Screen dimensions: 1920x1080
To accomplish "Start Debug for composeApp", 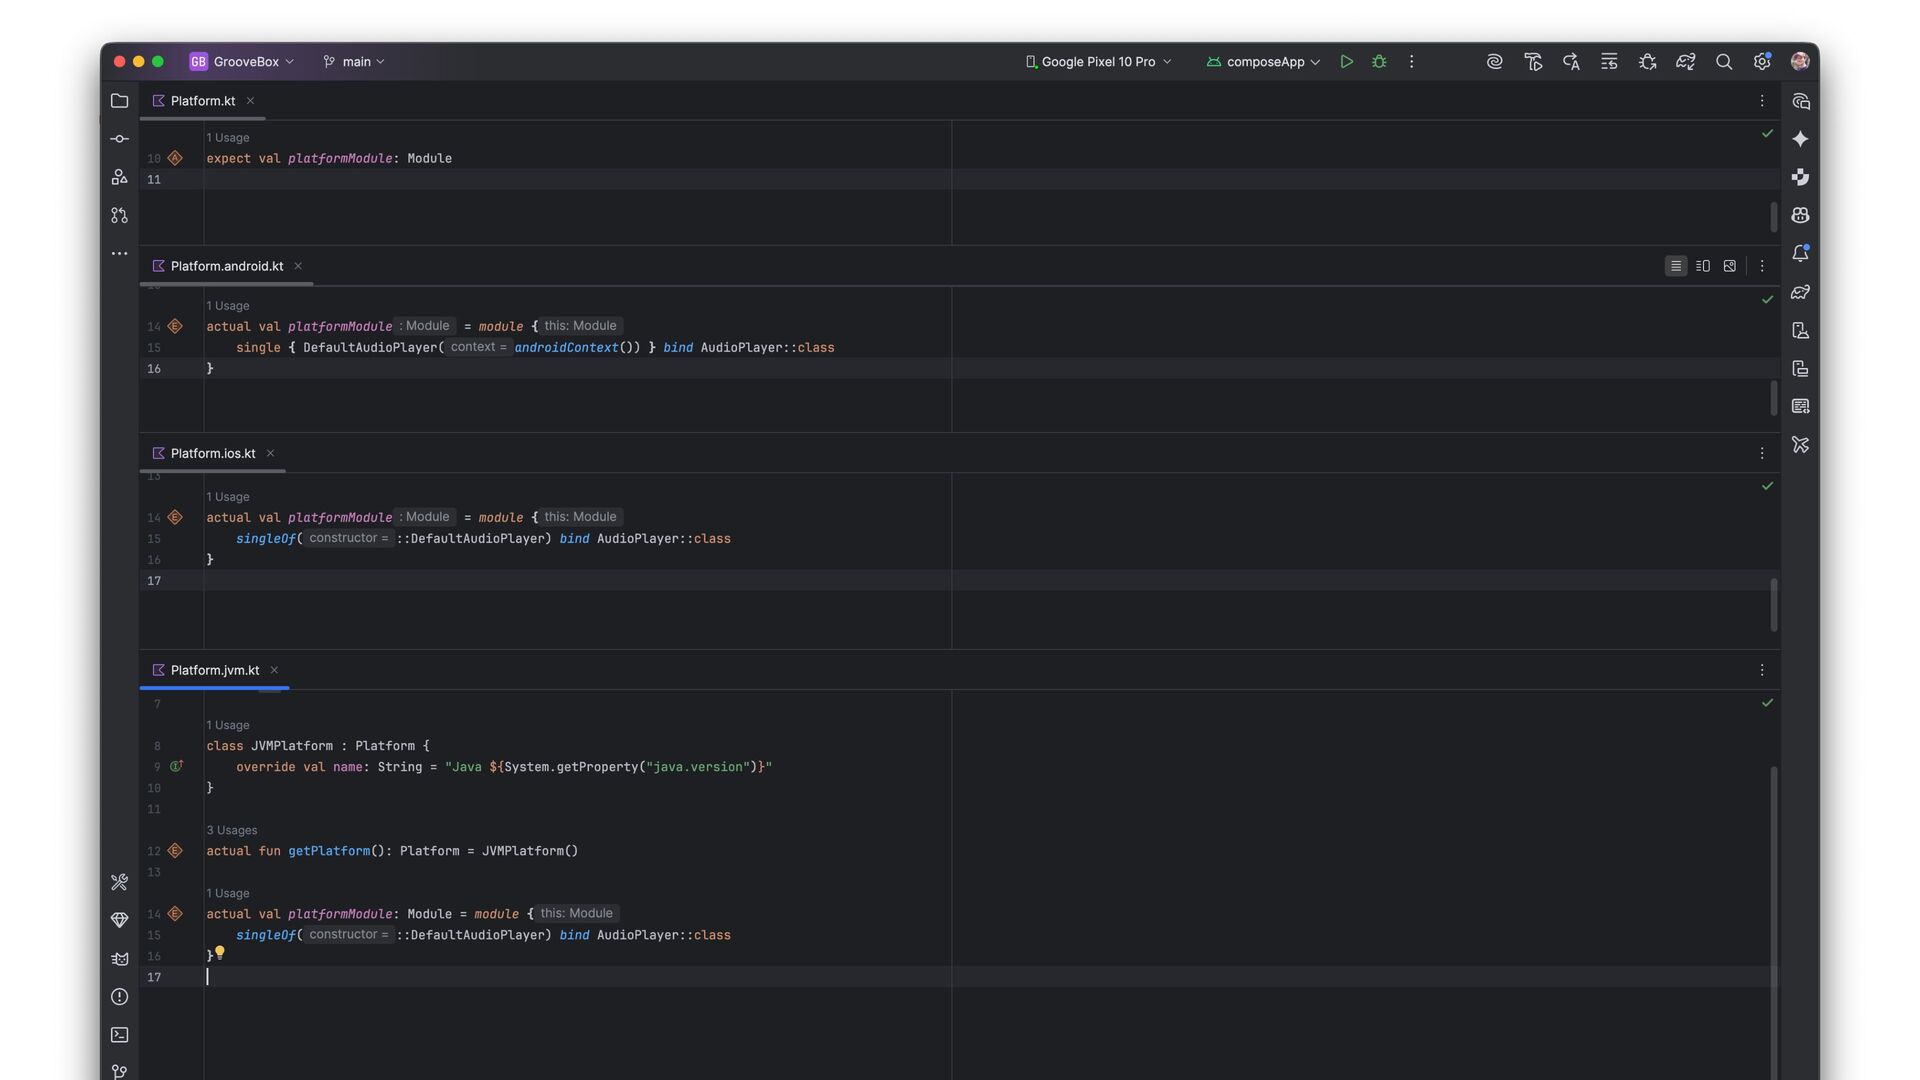I will pyautogui.click(x=1379, y=62).
